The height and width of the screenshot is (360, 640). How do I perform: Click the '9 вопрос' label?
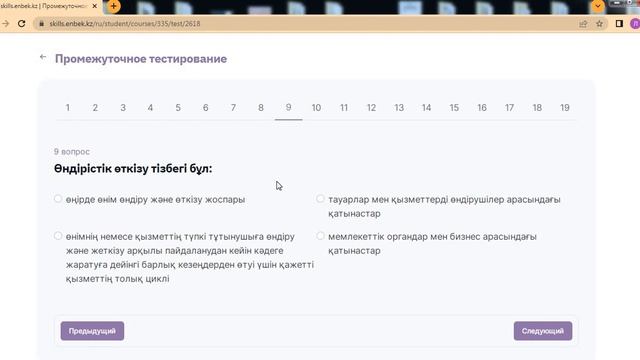(x=72, y=151)
